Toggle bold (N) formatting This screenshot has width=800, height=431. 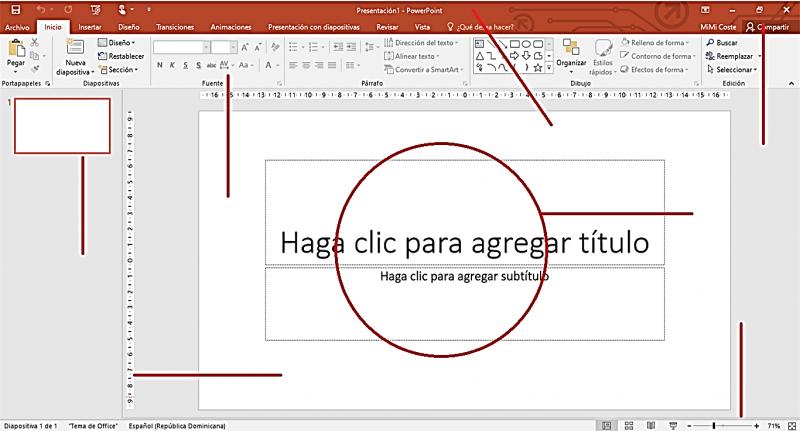coord(160,65)
